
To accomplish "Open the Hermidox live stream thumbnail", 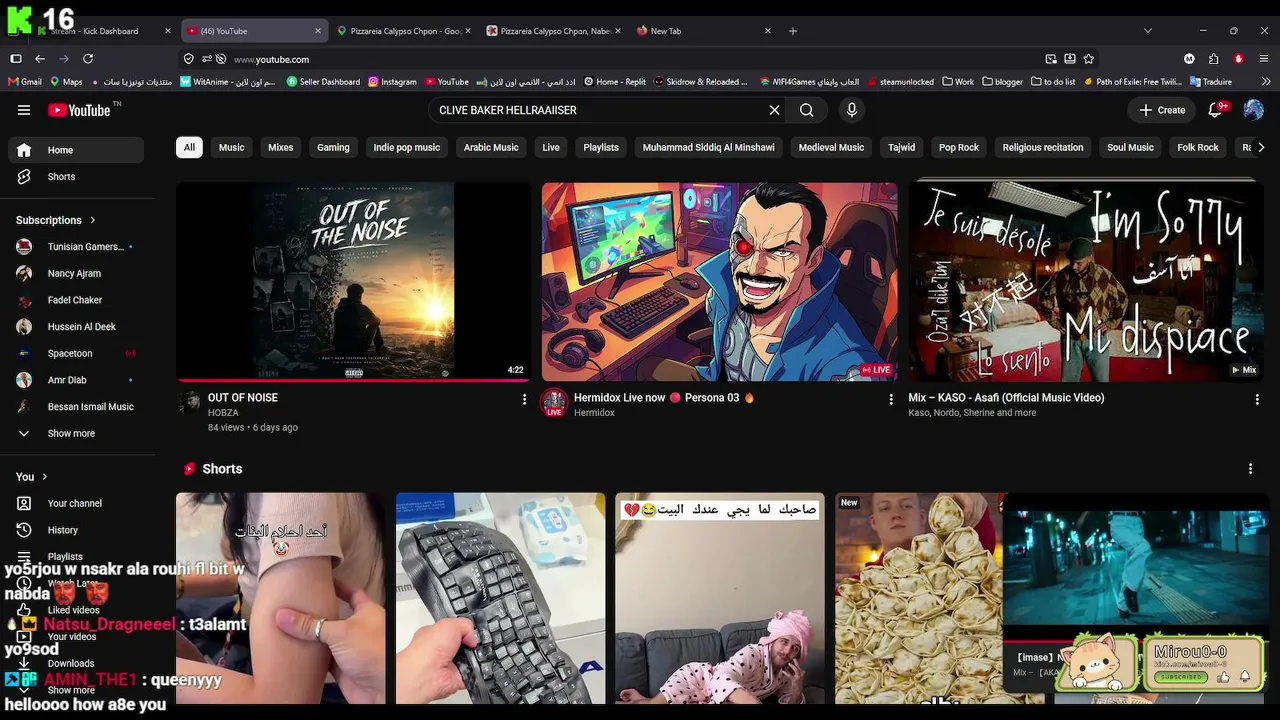I will (720, 281).
